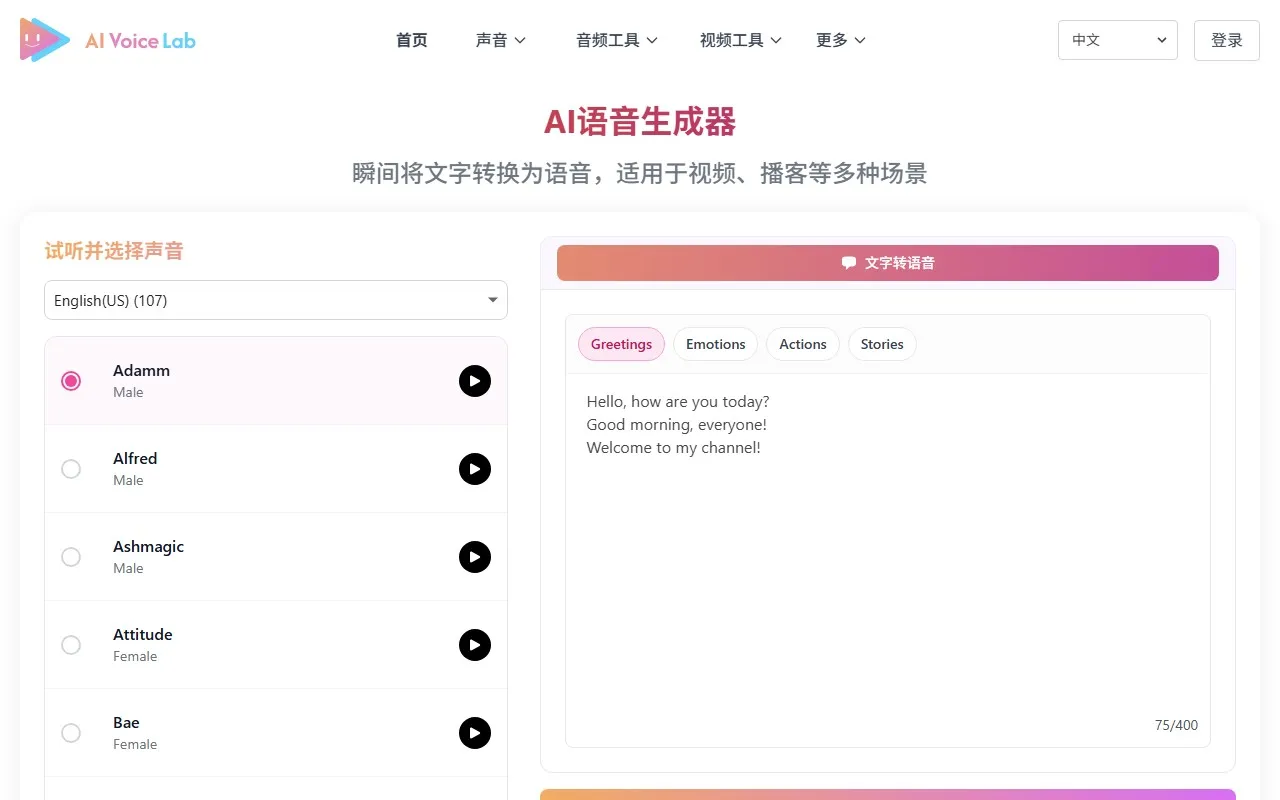Open the English(US) voice language dropdown
The width and height of the screenshot is (1280, 800).
coord(276,300)
